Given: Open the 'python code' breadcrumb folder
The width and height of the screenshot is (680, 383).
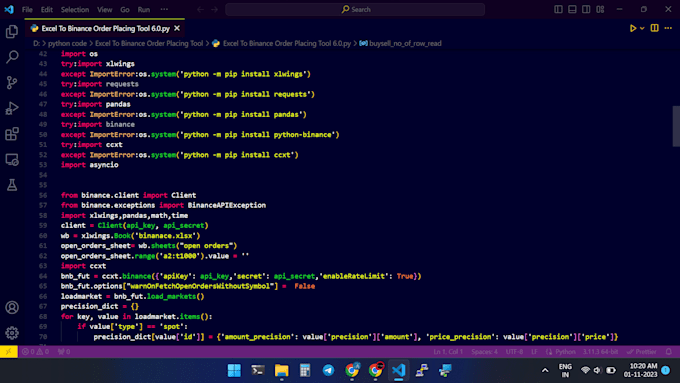Looking at the screenshot, I should [67, 43].
